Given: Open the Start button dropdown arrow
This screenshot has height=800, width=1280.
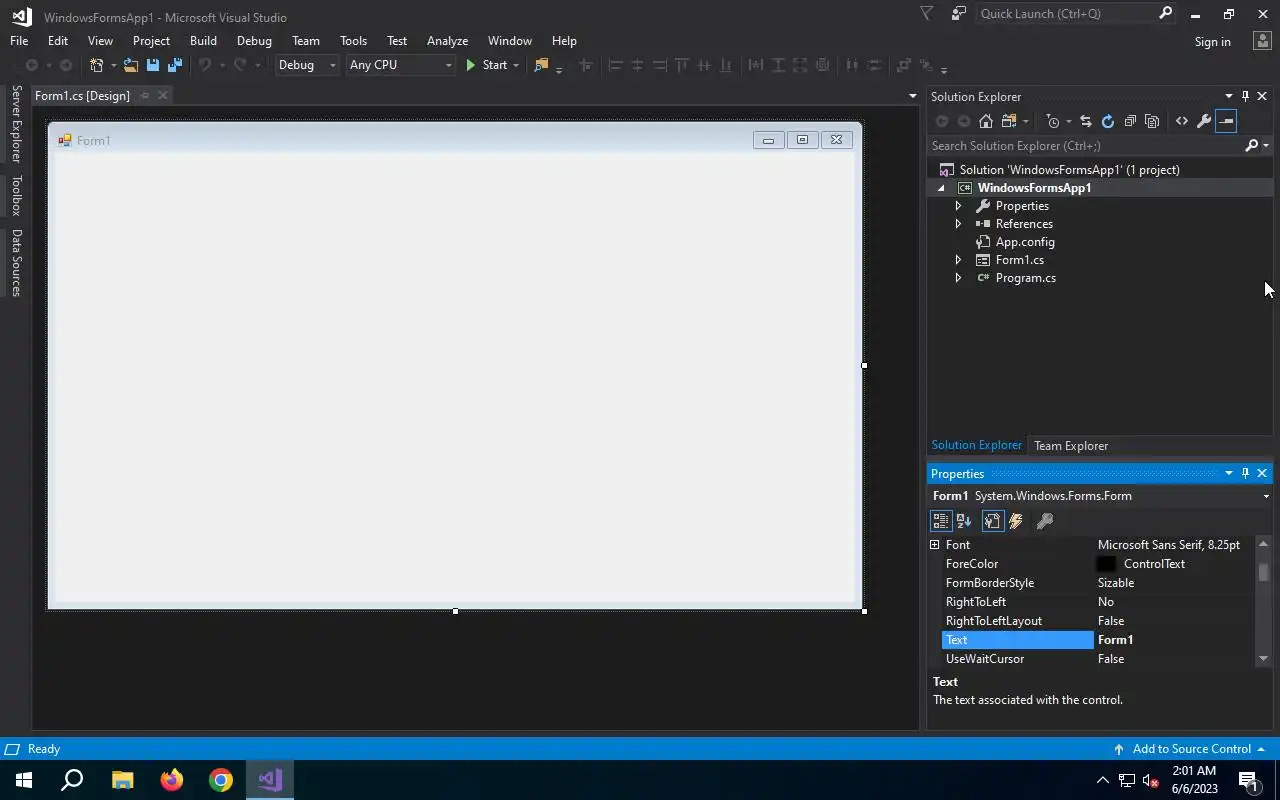Looking at the screenshot, I should click(516, 65).
